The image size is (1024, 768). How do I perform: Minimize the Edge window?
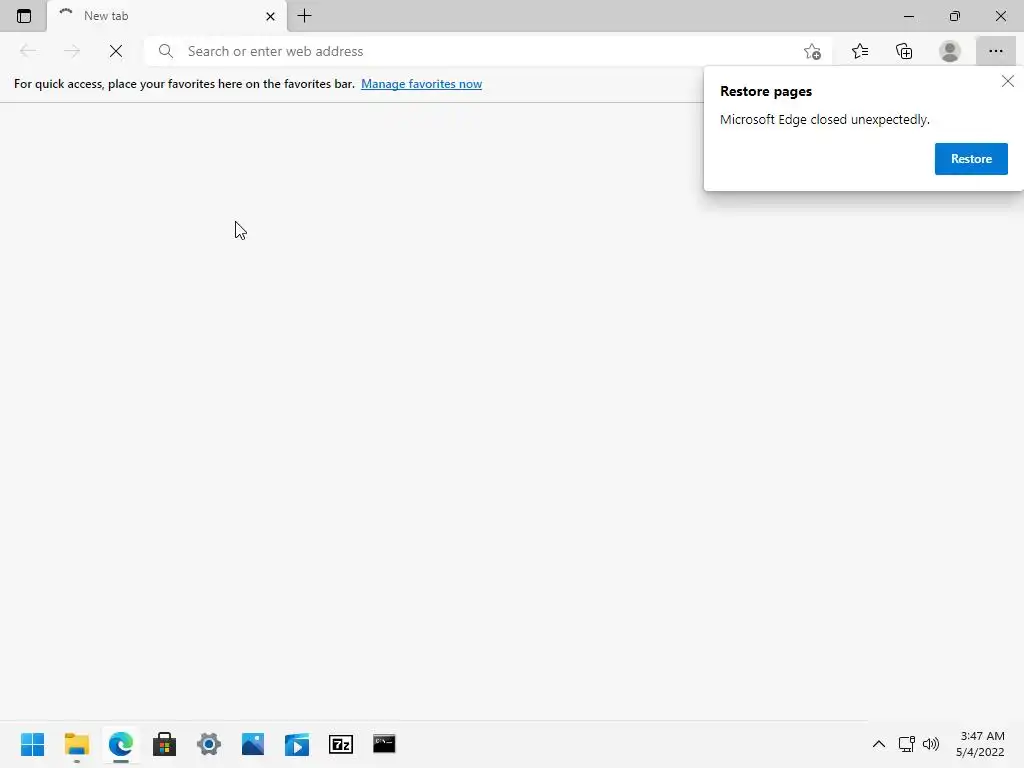908,16
